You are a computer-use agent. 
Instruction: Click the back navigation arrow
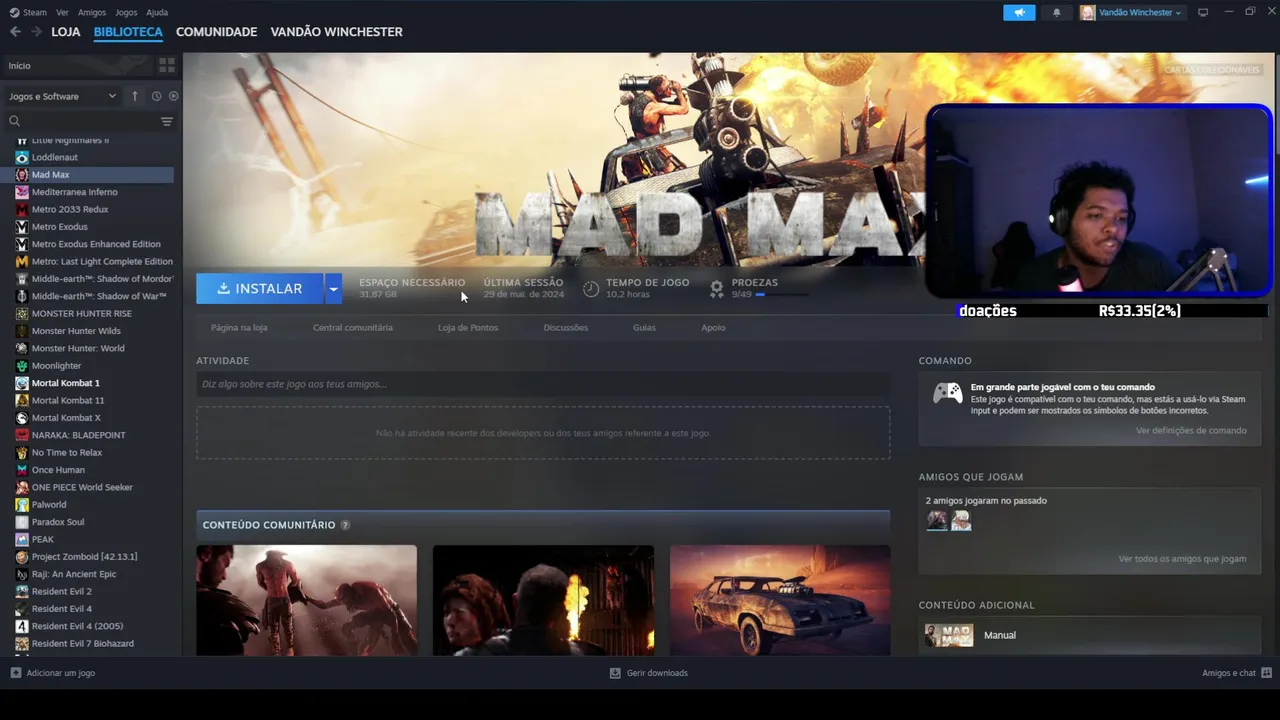[15, 32]
